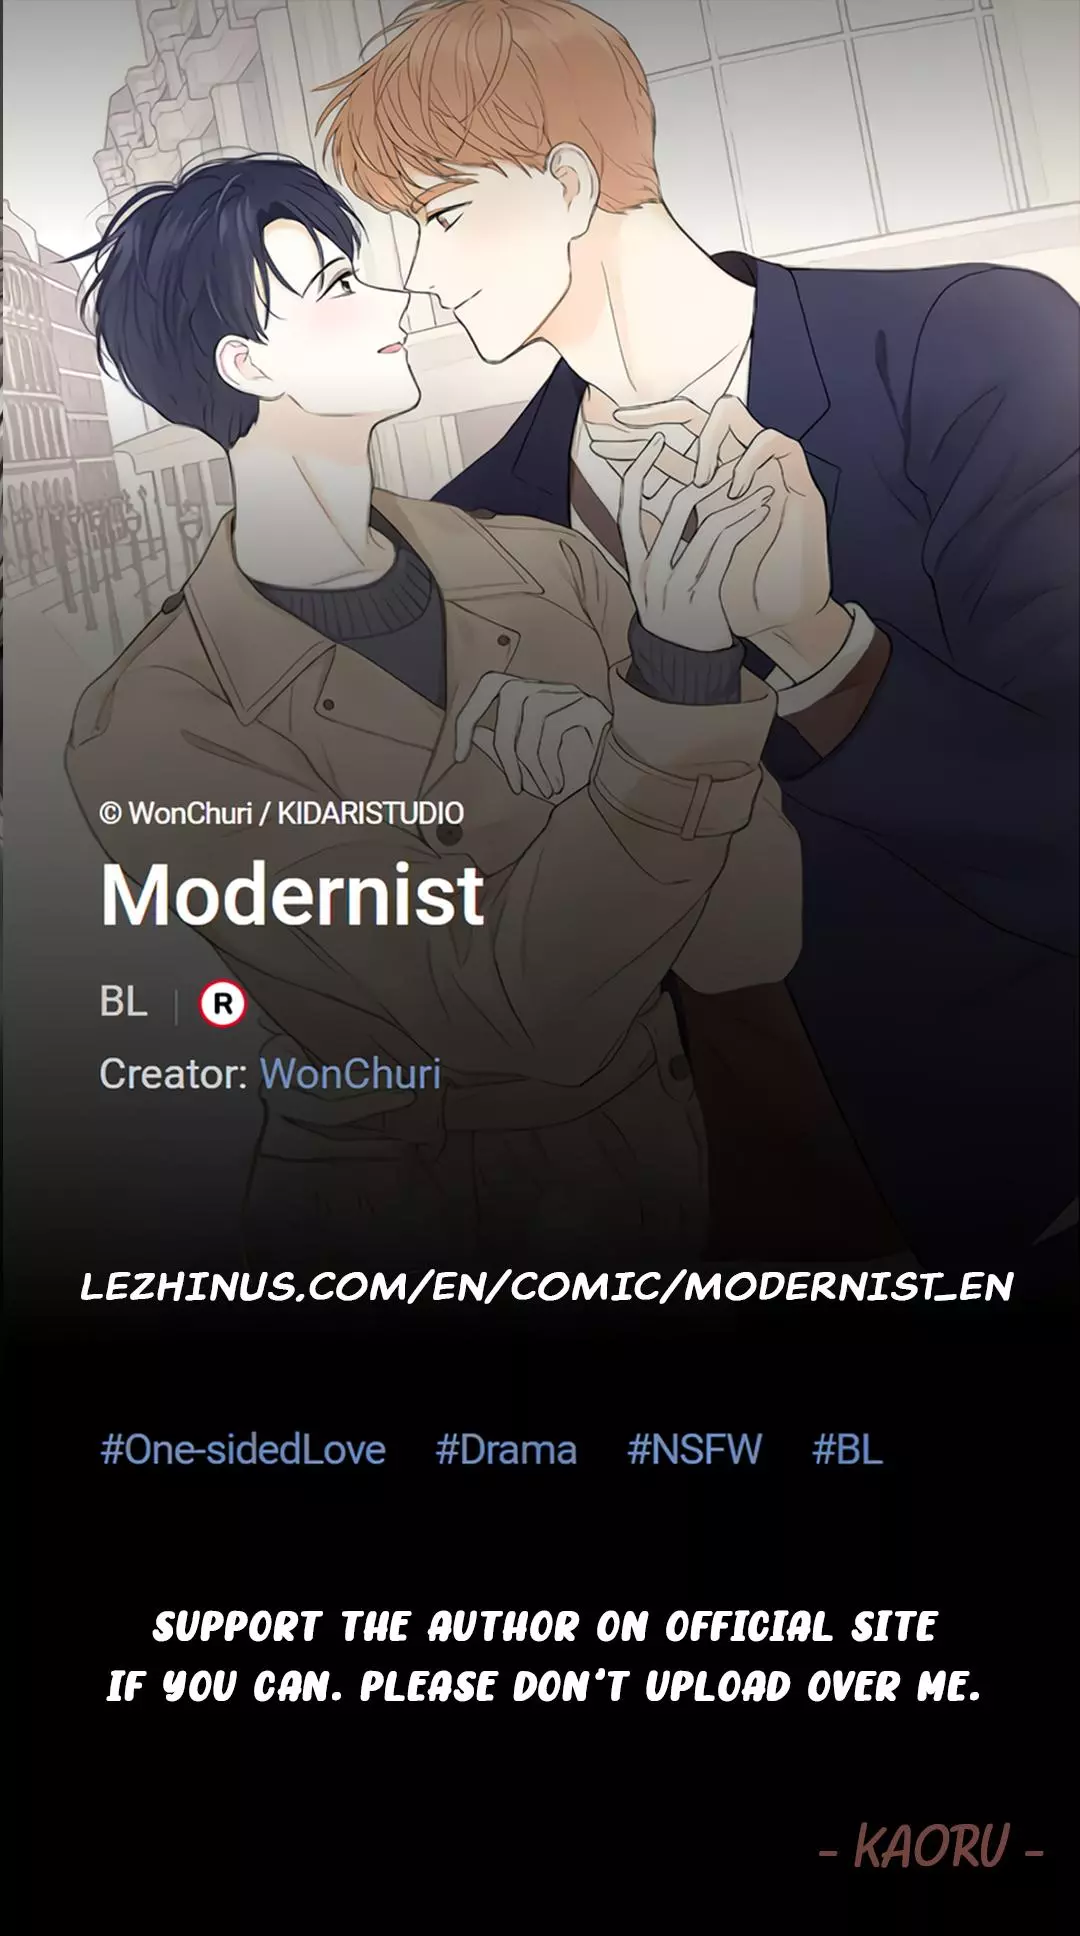The width and height of the screenshot is (1080, 1936).
Task: Filter by the #NSFW tag
Action: tap(694, 1449)
